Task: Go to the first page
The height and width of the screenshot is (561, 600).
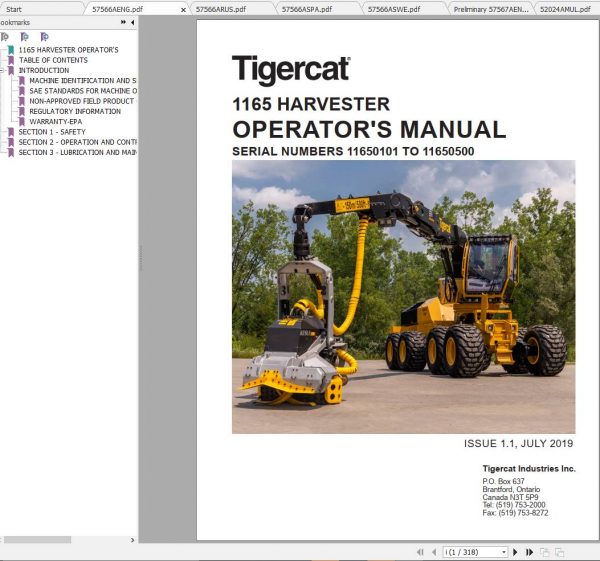Action: pyautogui.click(x=420, y=552)
